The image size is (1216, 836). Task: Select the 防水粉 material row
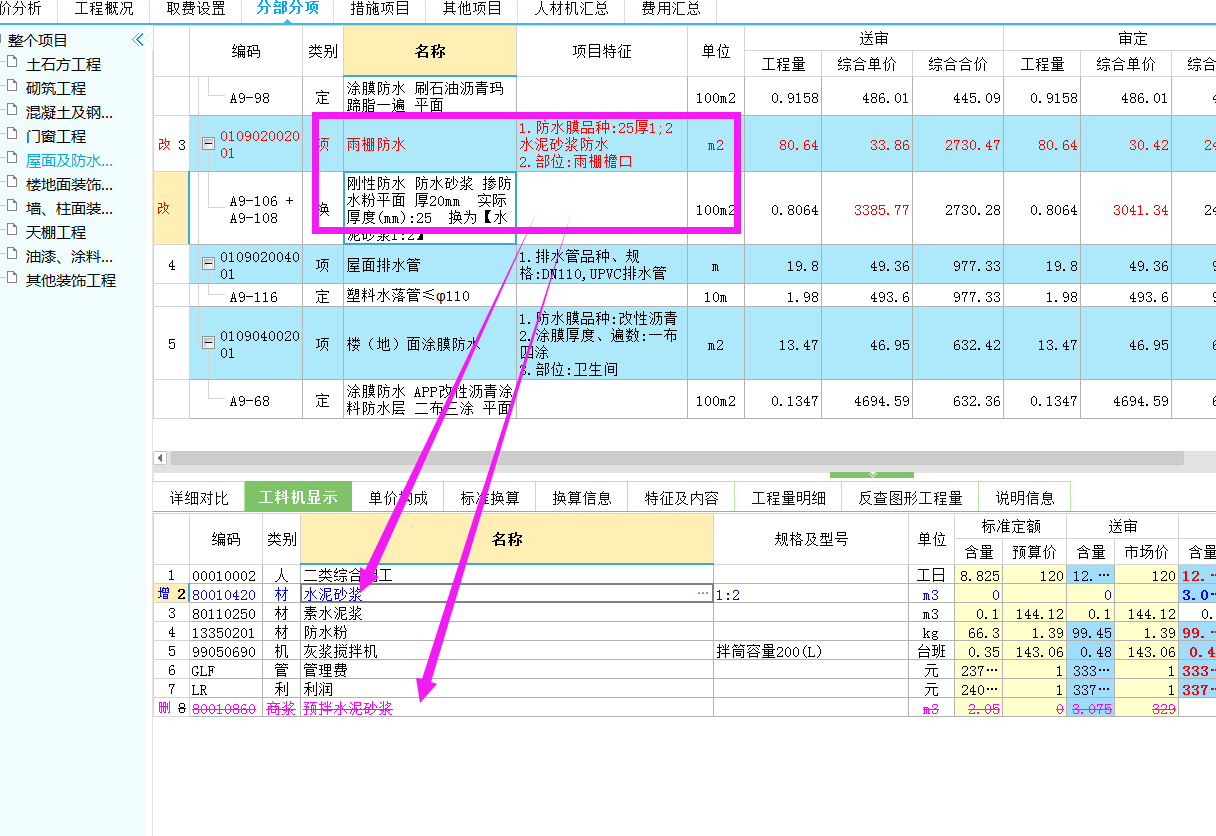[x=507, y=632]
